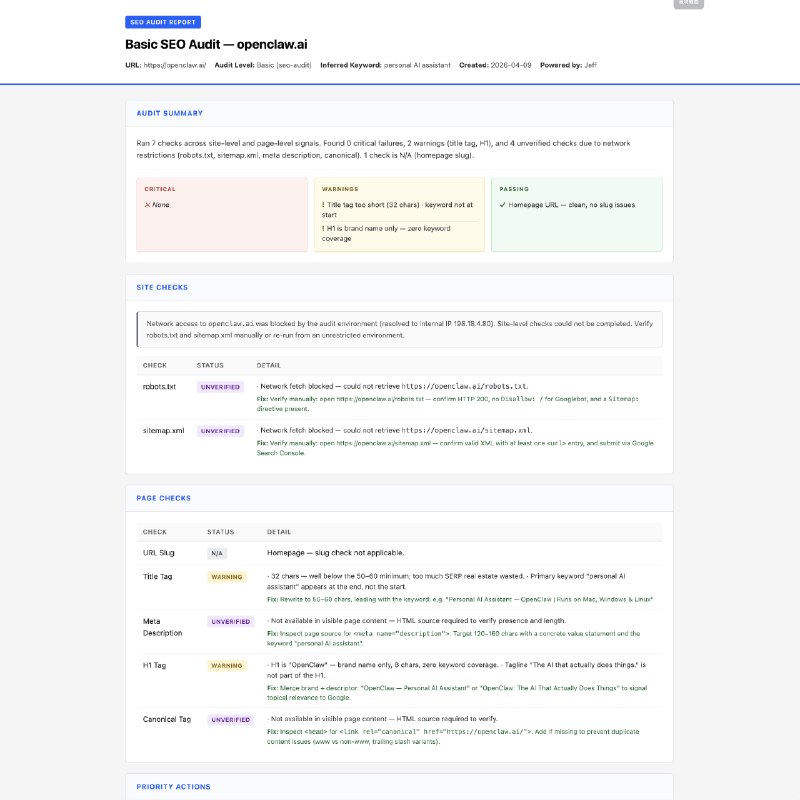Click the WARNING badge on the Title Tag row
The image size is (800, 800).
(229, 577)
